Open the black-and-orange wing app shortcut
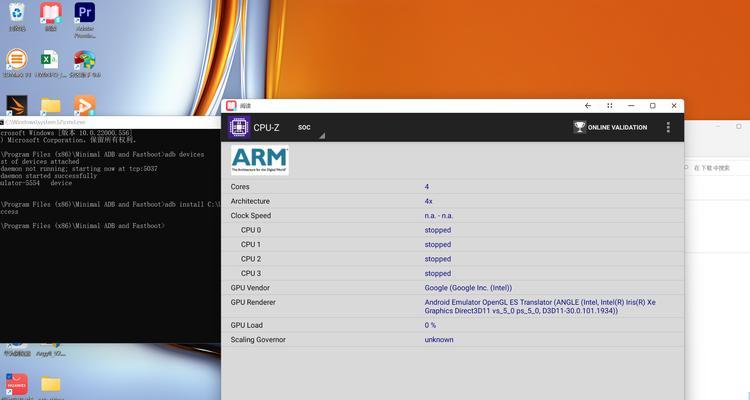Image resolution: width=750 pixels, height=400 pixels. (x=17, y=105)
